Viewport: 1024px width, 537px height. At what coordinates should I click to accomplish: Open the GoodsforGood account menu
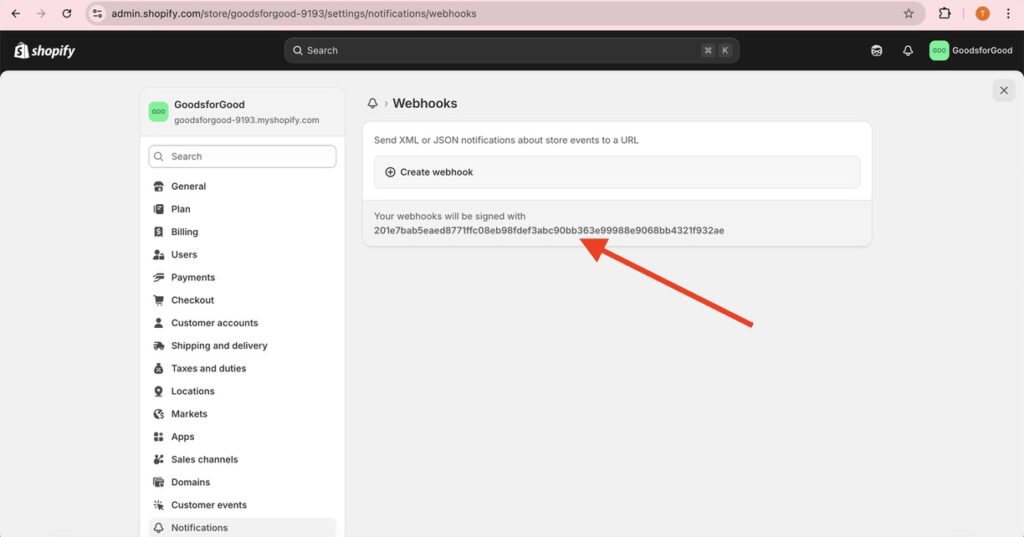pos(971,51)
